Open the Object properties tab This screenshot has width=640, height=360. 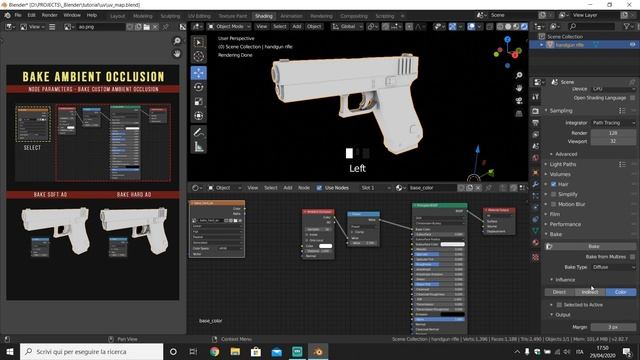pyautogui.click(x=536, y=173)
